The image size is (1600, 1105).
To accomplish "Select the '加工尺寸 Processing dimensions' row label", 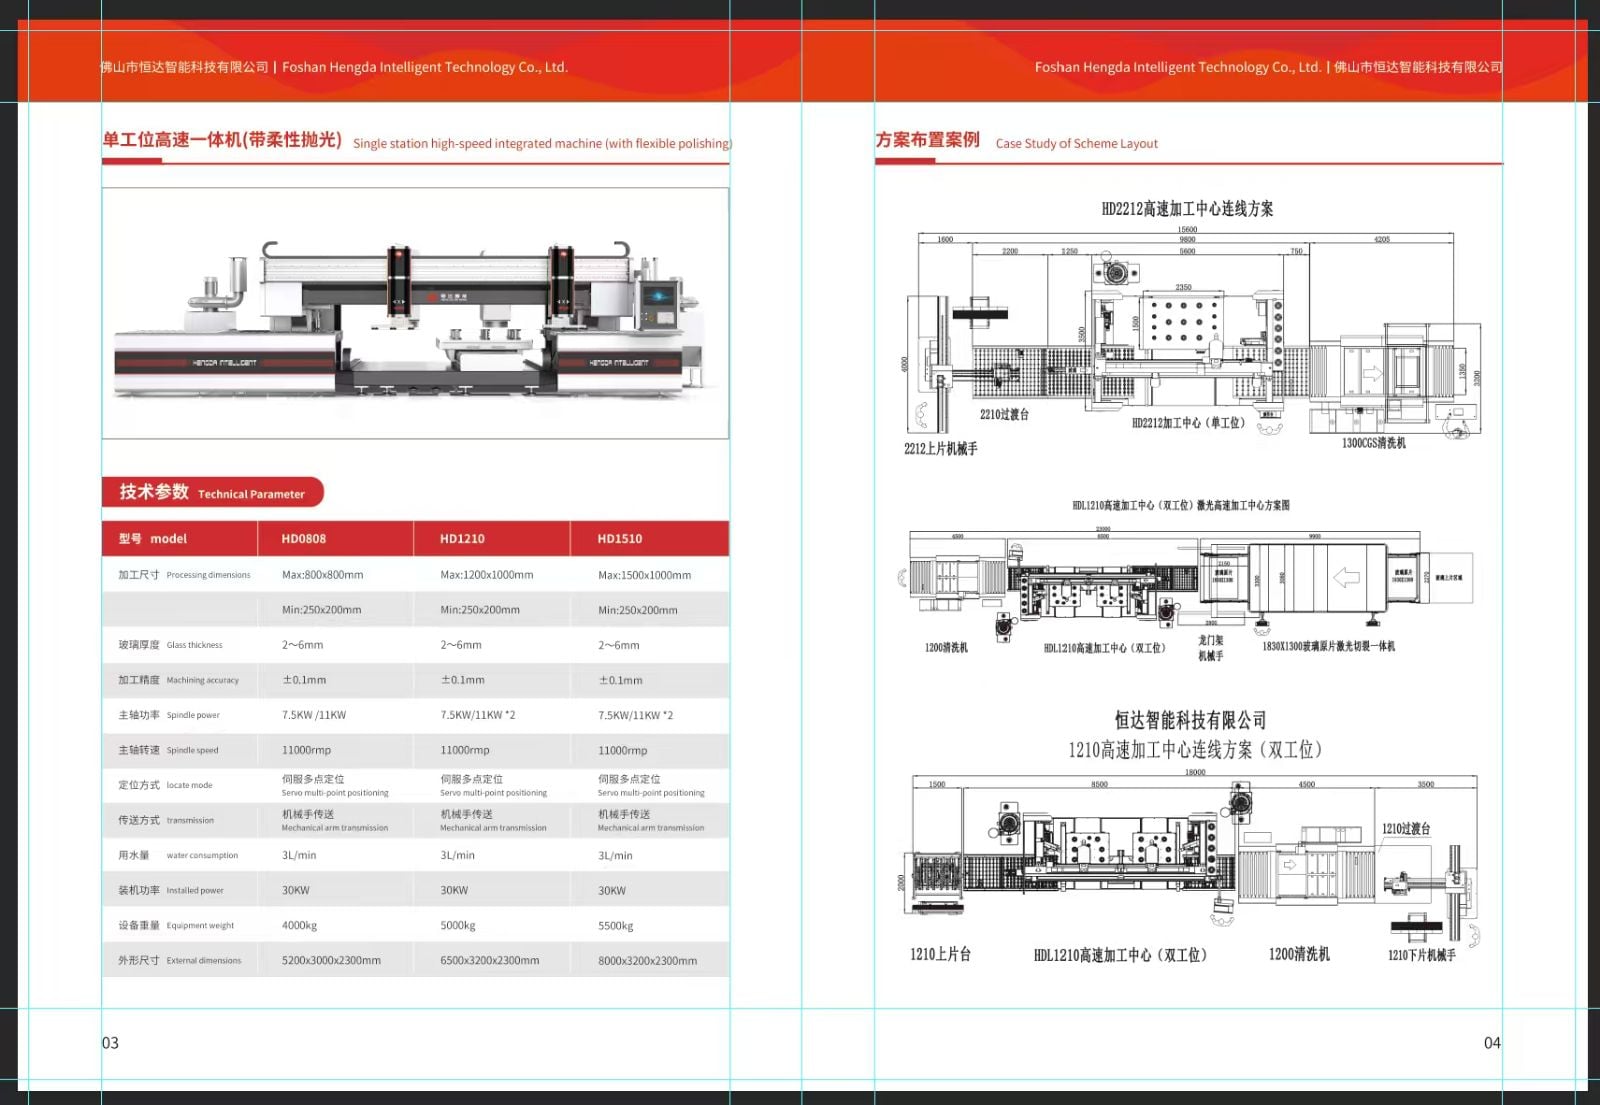I will pos(184,575).
